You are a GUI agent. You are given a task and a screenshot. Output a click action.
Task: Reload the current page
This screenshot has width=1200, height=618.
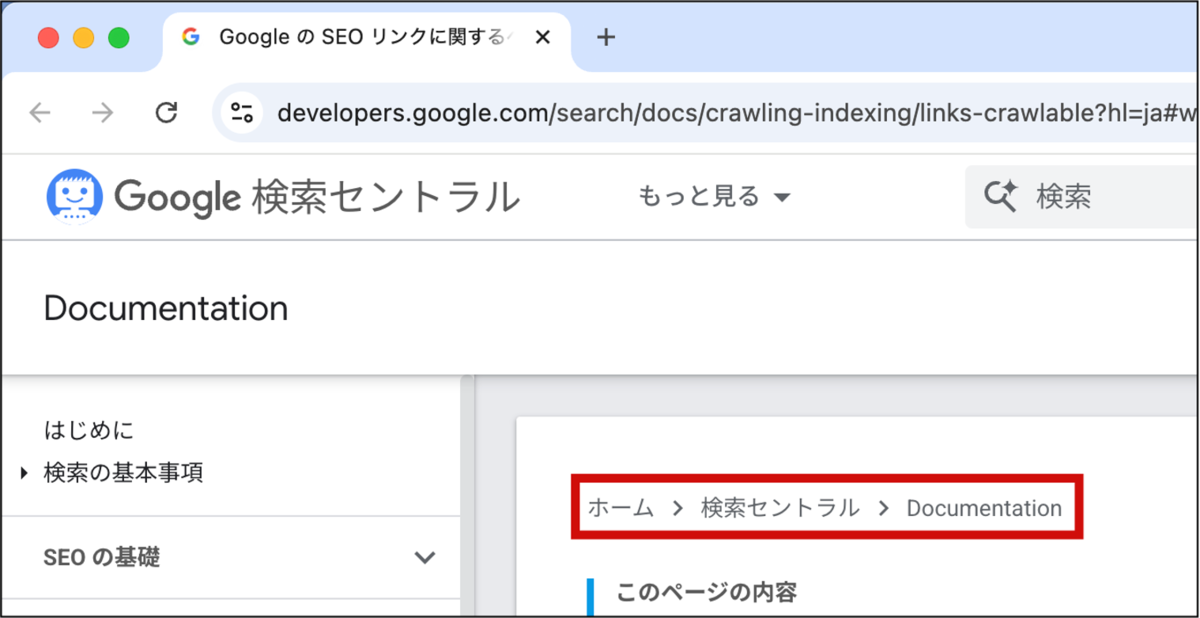166,112
